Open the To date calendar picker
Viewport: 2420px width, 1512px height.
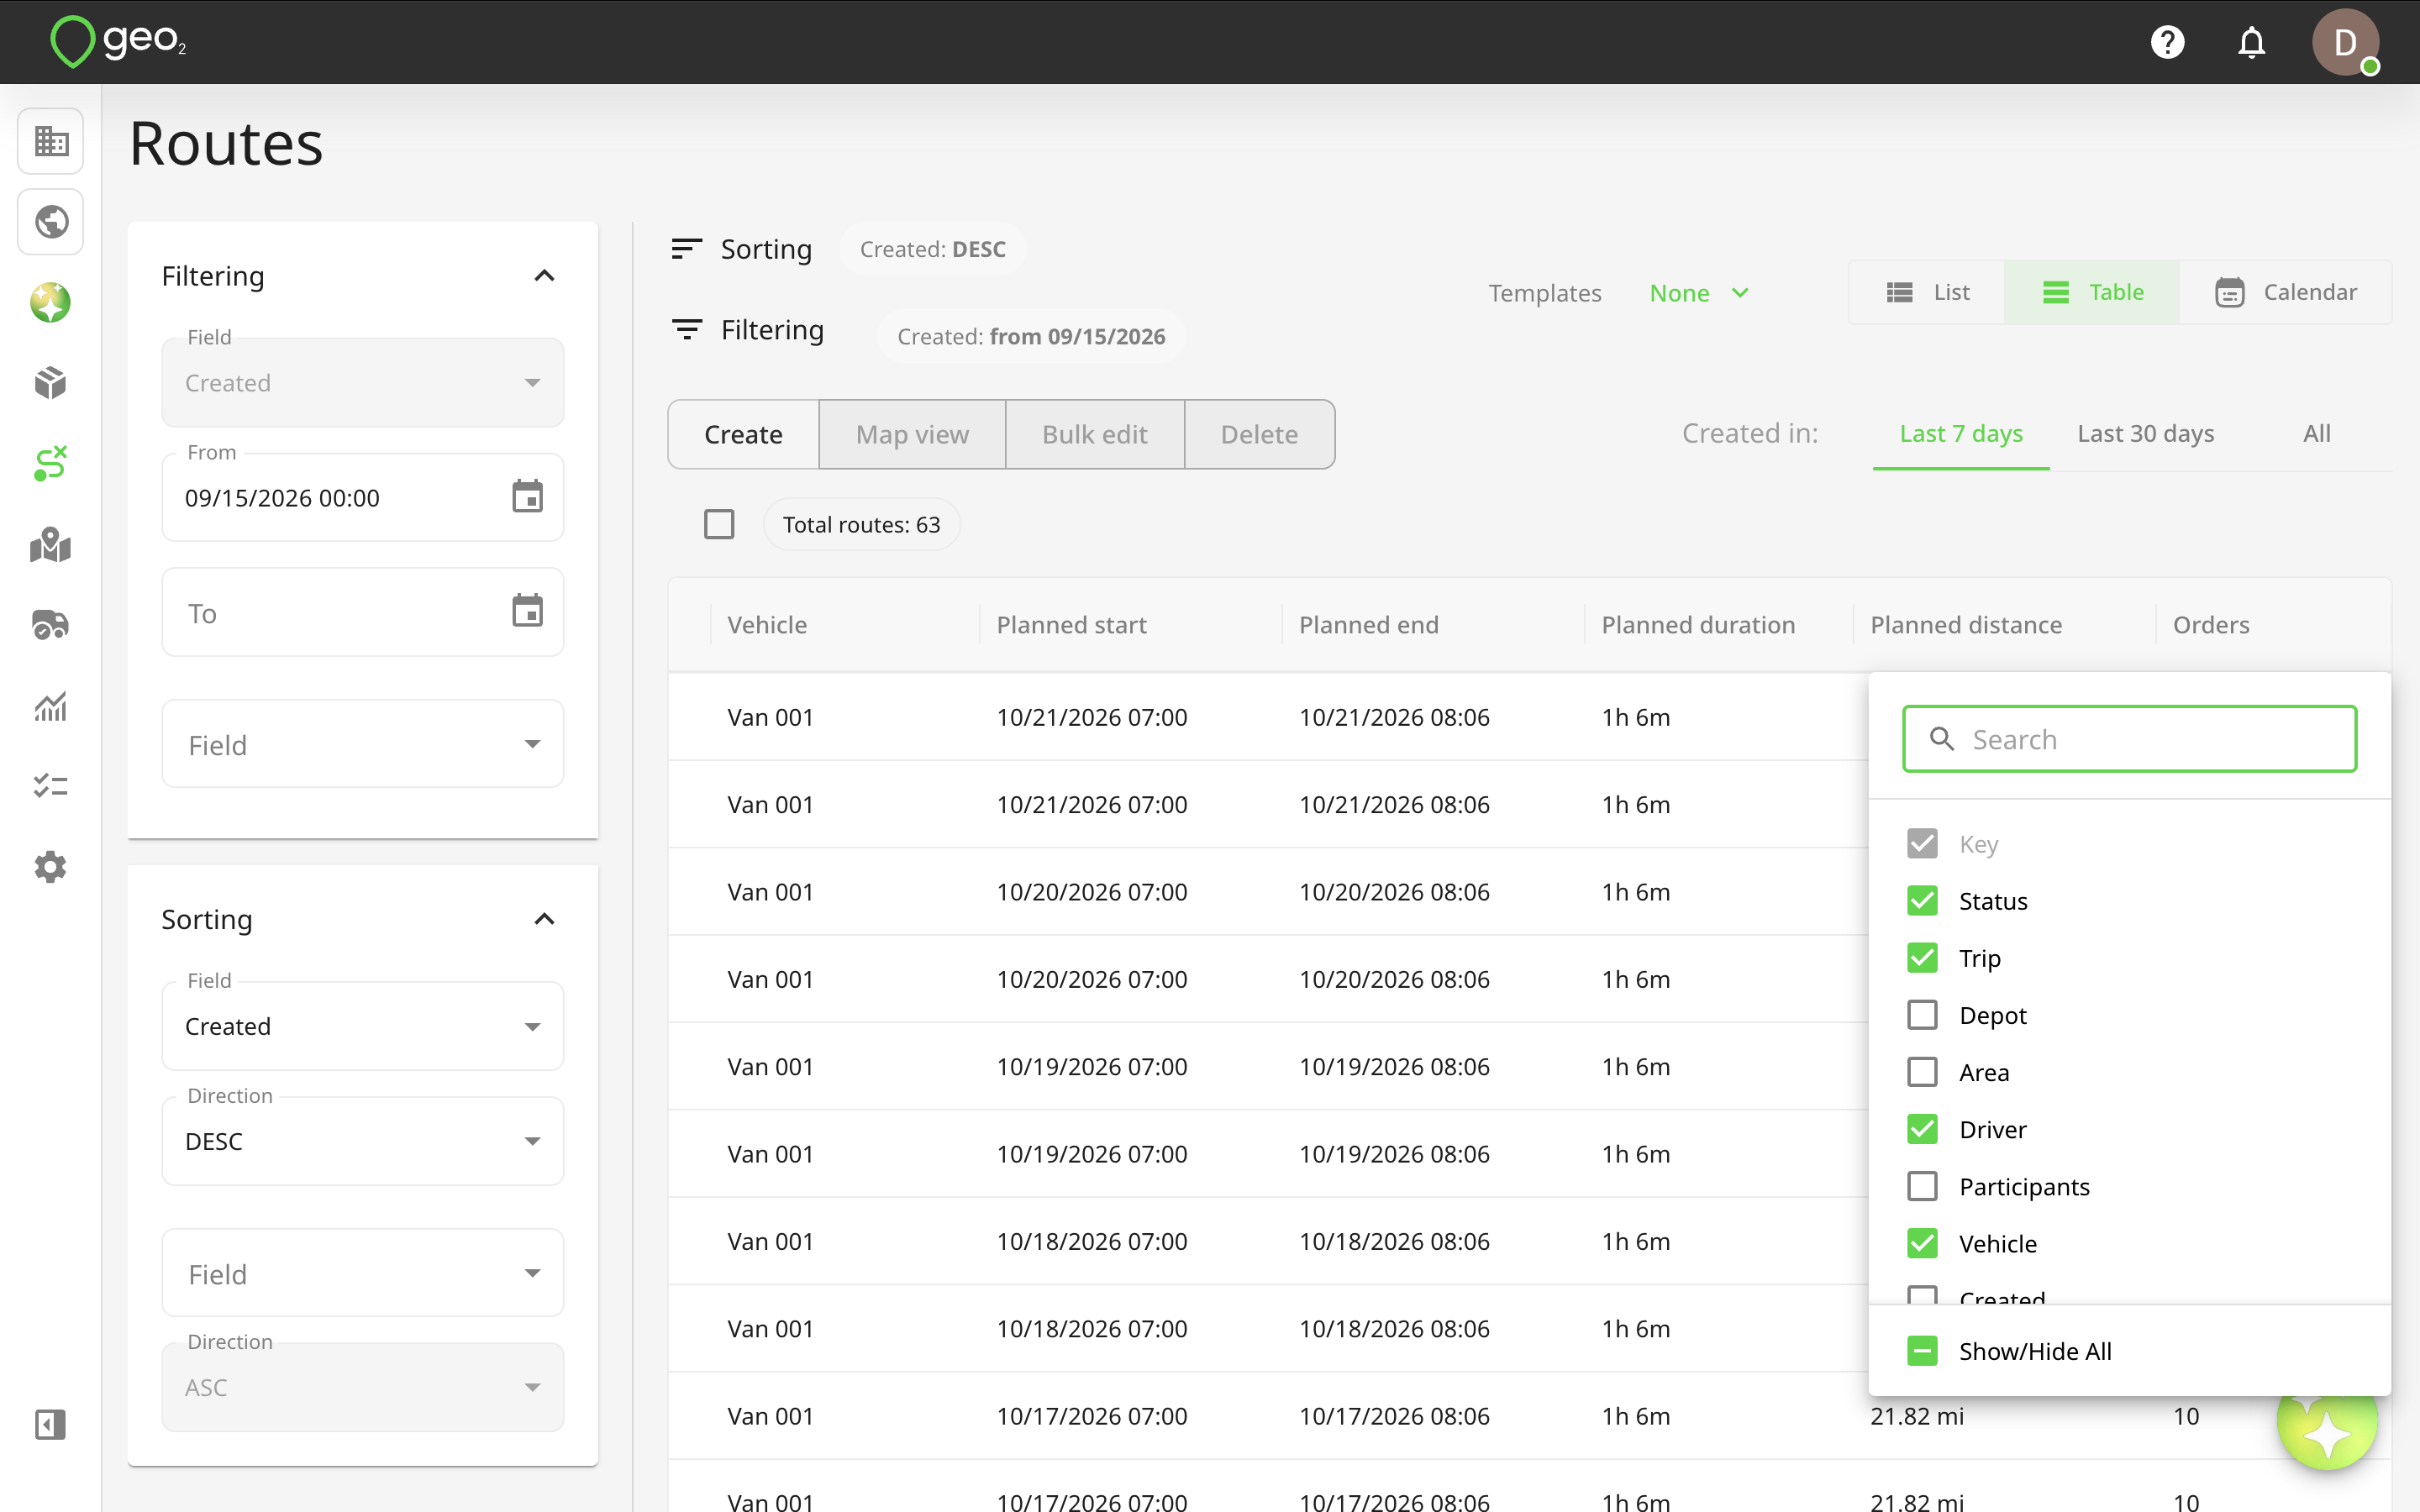click(527, 611)
